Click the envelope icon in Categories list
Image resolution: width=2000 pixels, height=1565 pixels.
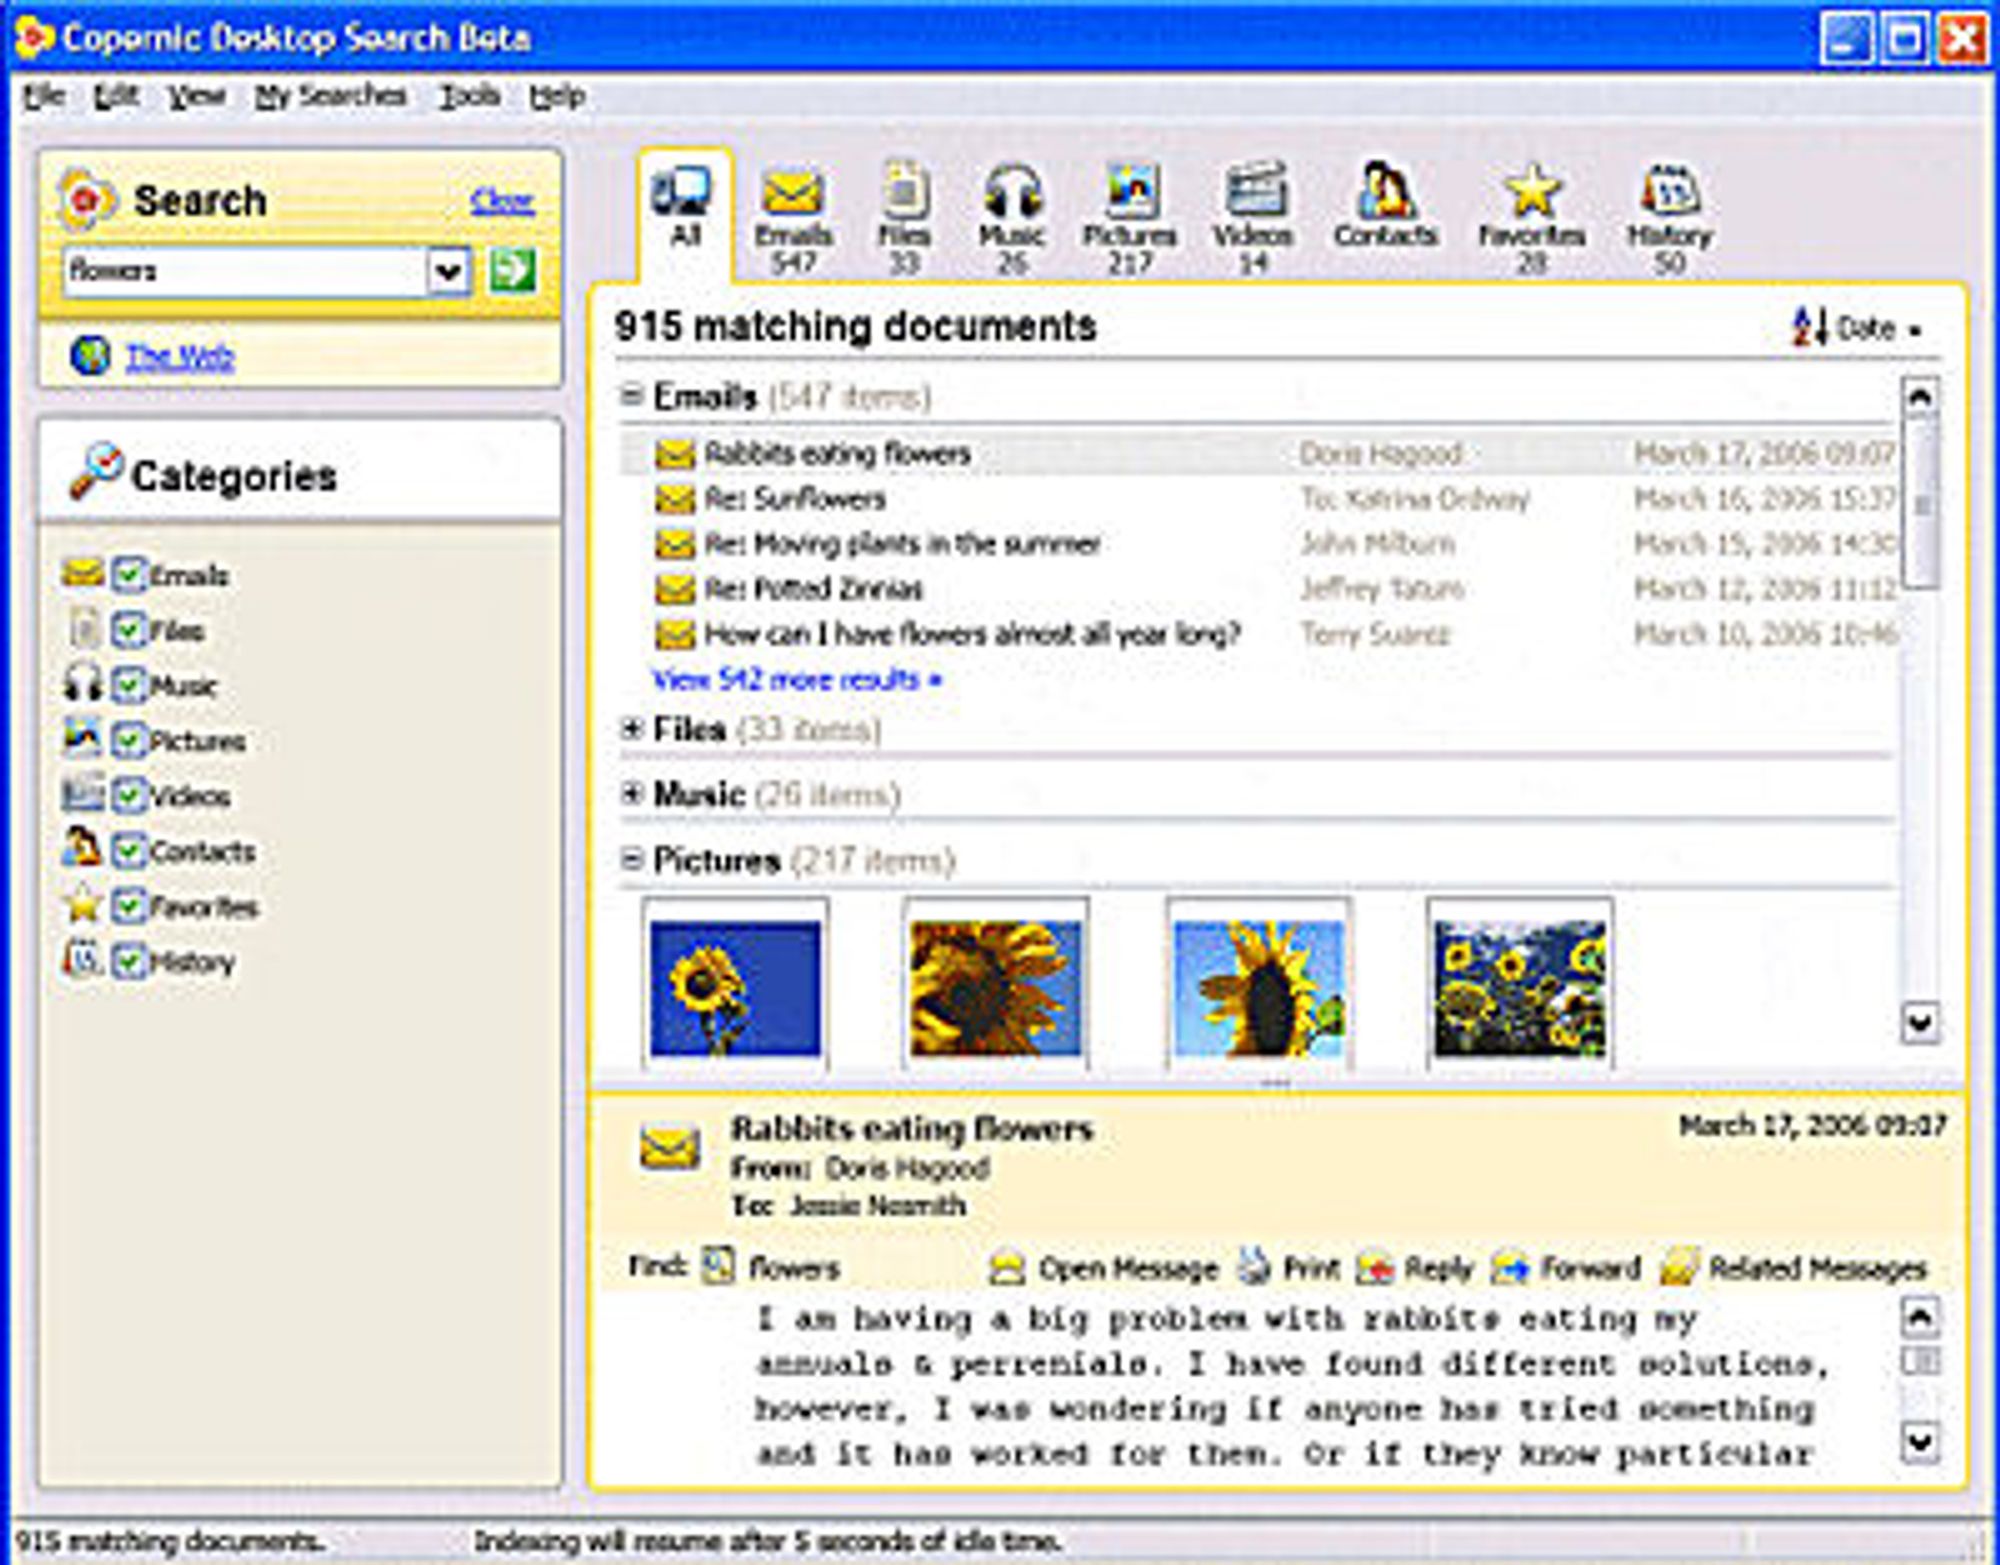(x=82, y=573)
